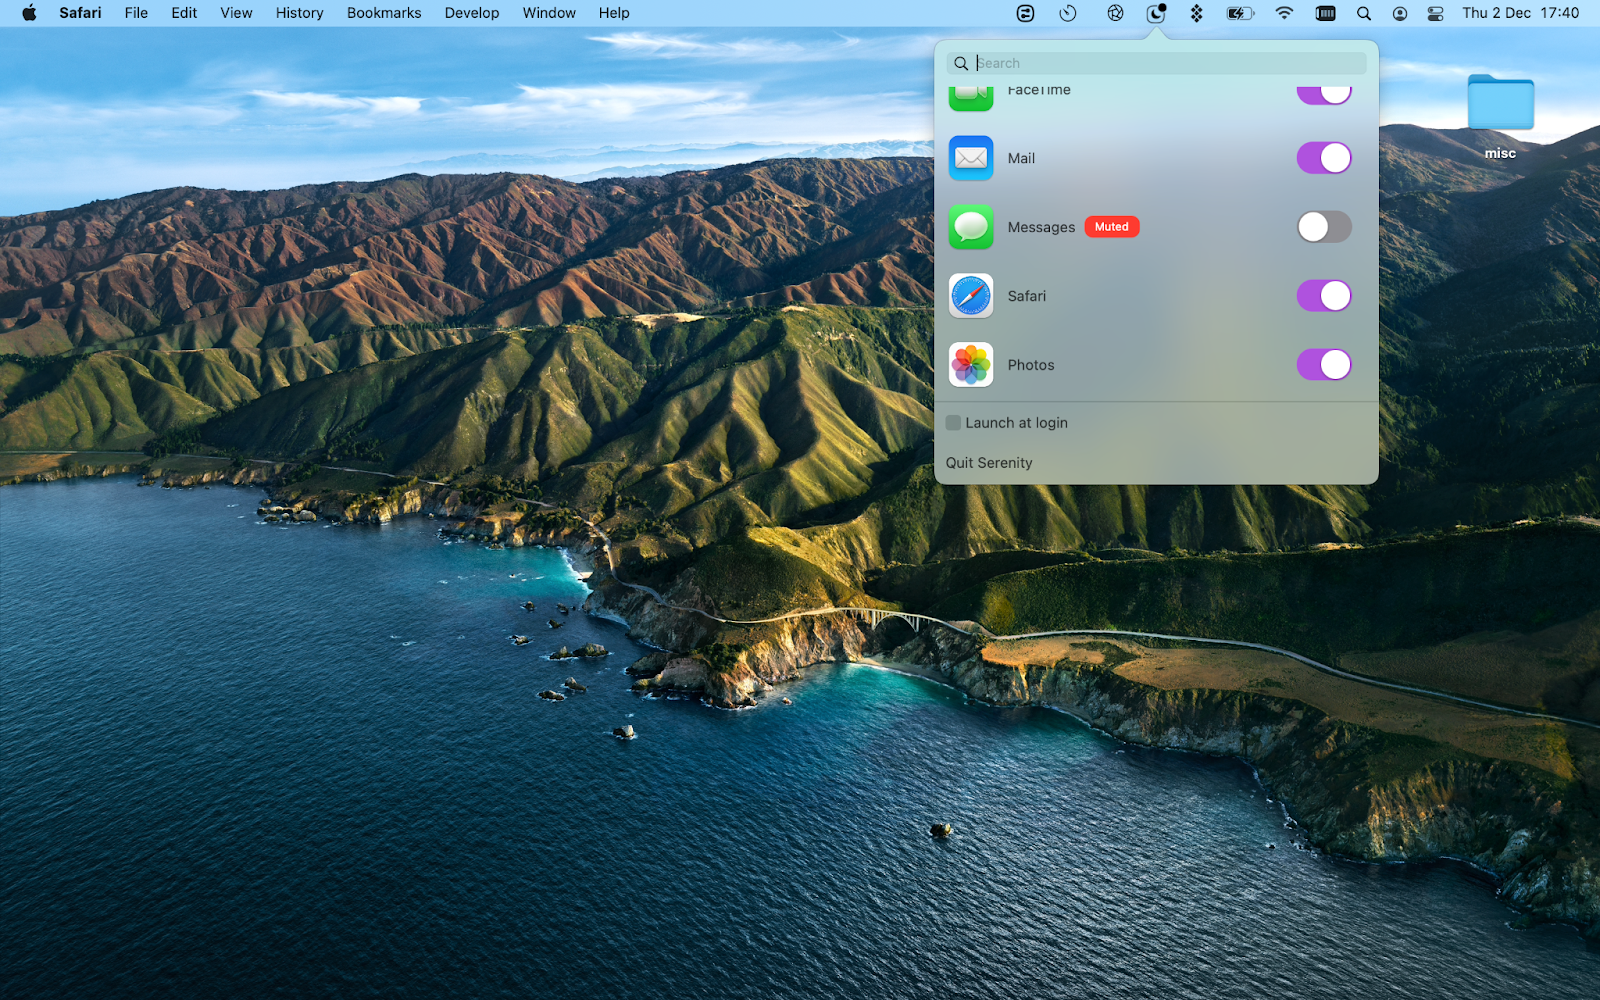Click the Serenity moon menu bar icon

1156,13
